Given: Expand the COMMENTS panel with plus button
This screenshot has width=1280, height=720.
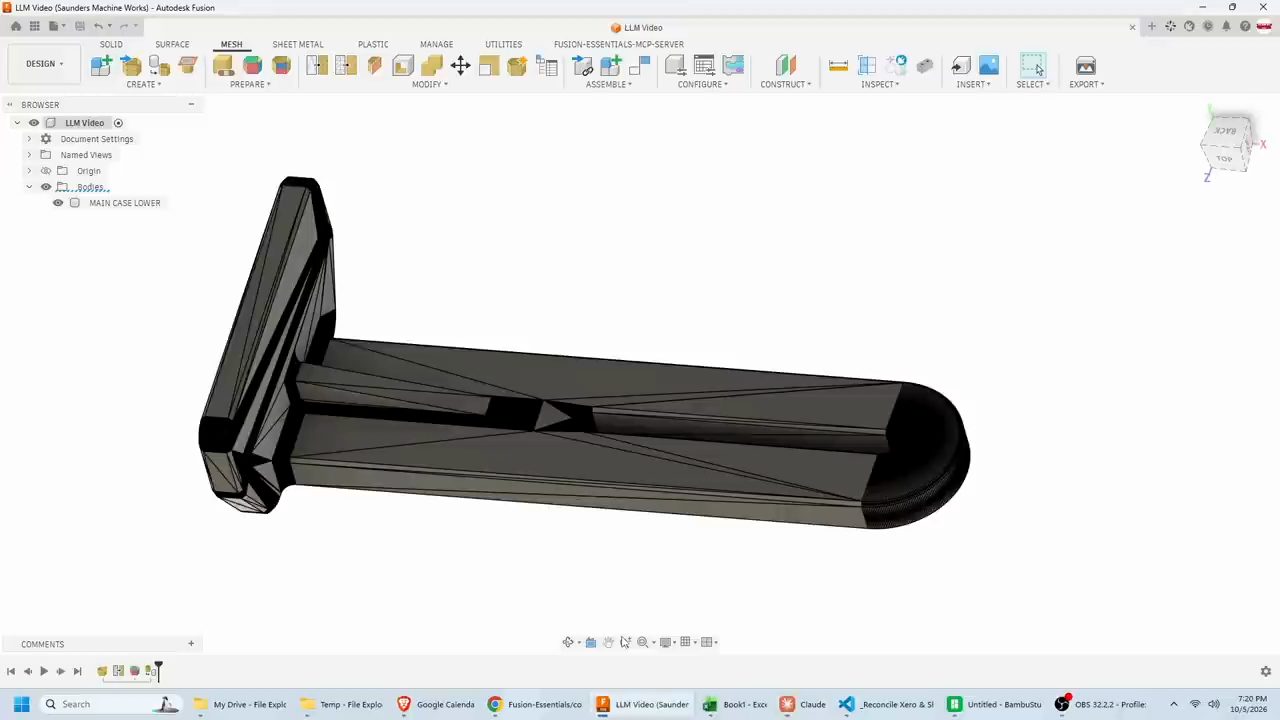Looking at the screenshot, I should 191,644.
